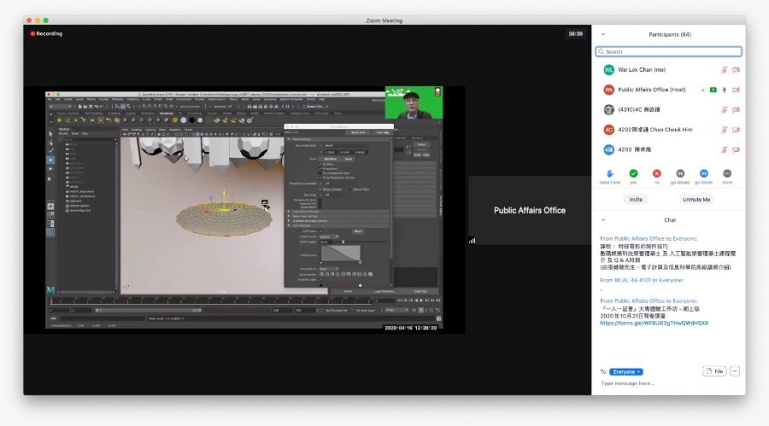Screen dimensions: 769x426
Task: Click the red Recording indicator
Action: tap(46, 34)
